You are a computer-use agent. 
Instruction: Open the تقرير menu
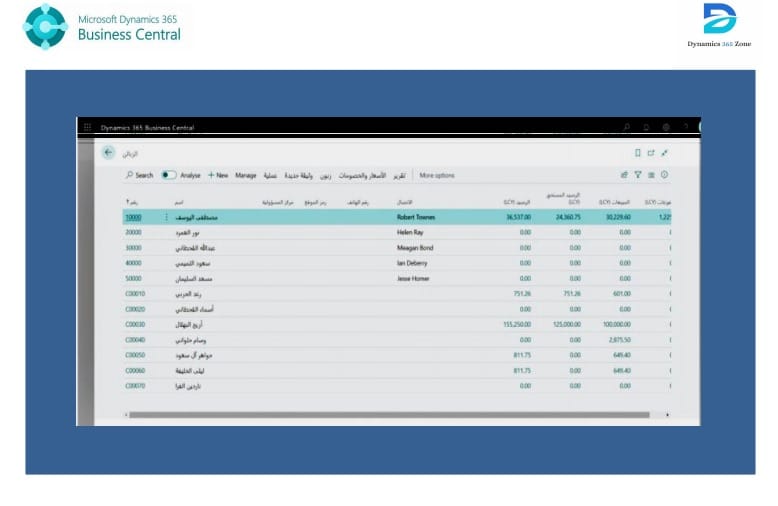click(x=399, y=176)
